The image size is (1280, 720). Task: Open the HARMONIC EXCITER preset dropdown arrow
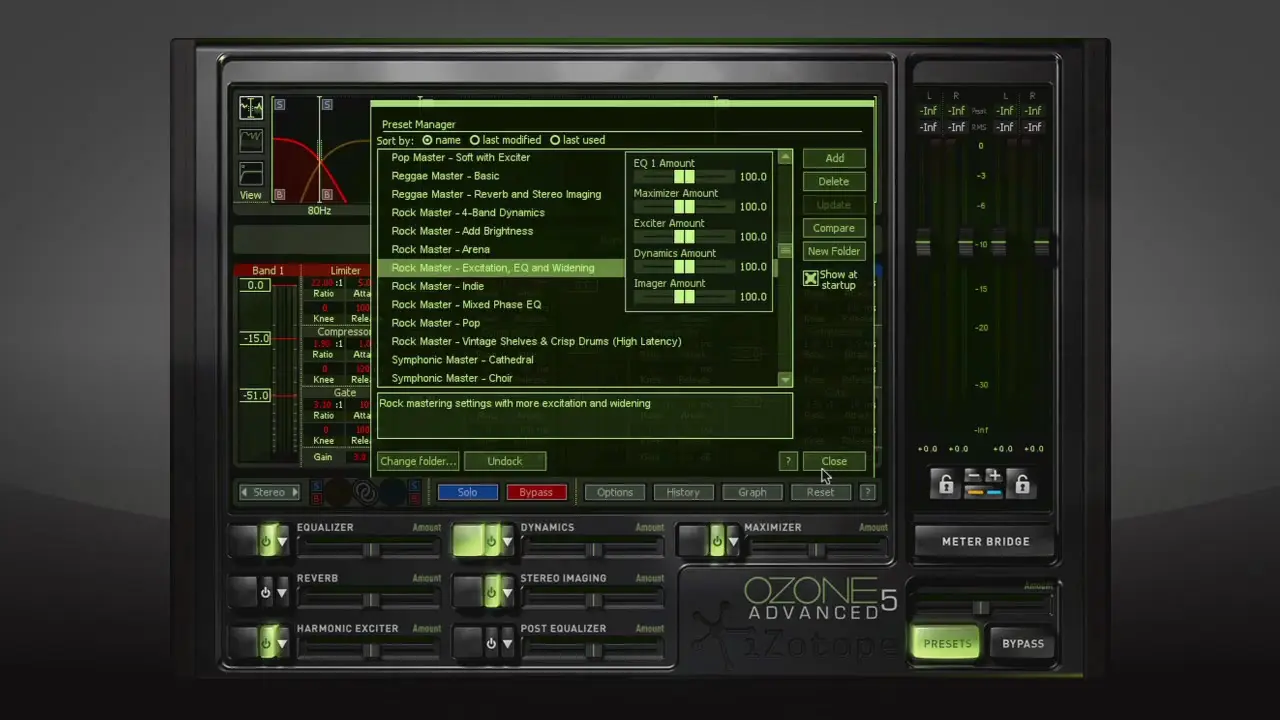pyautogui.click(x=282, y=644)
